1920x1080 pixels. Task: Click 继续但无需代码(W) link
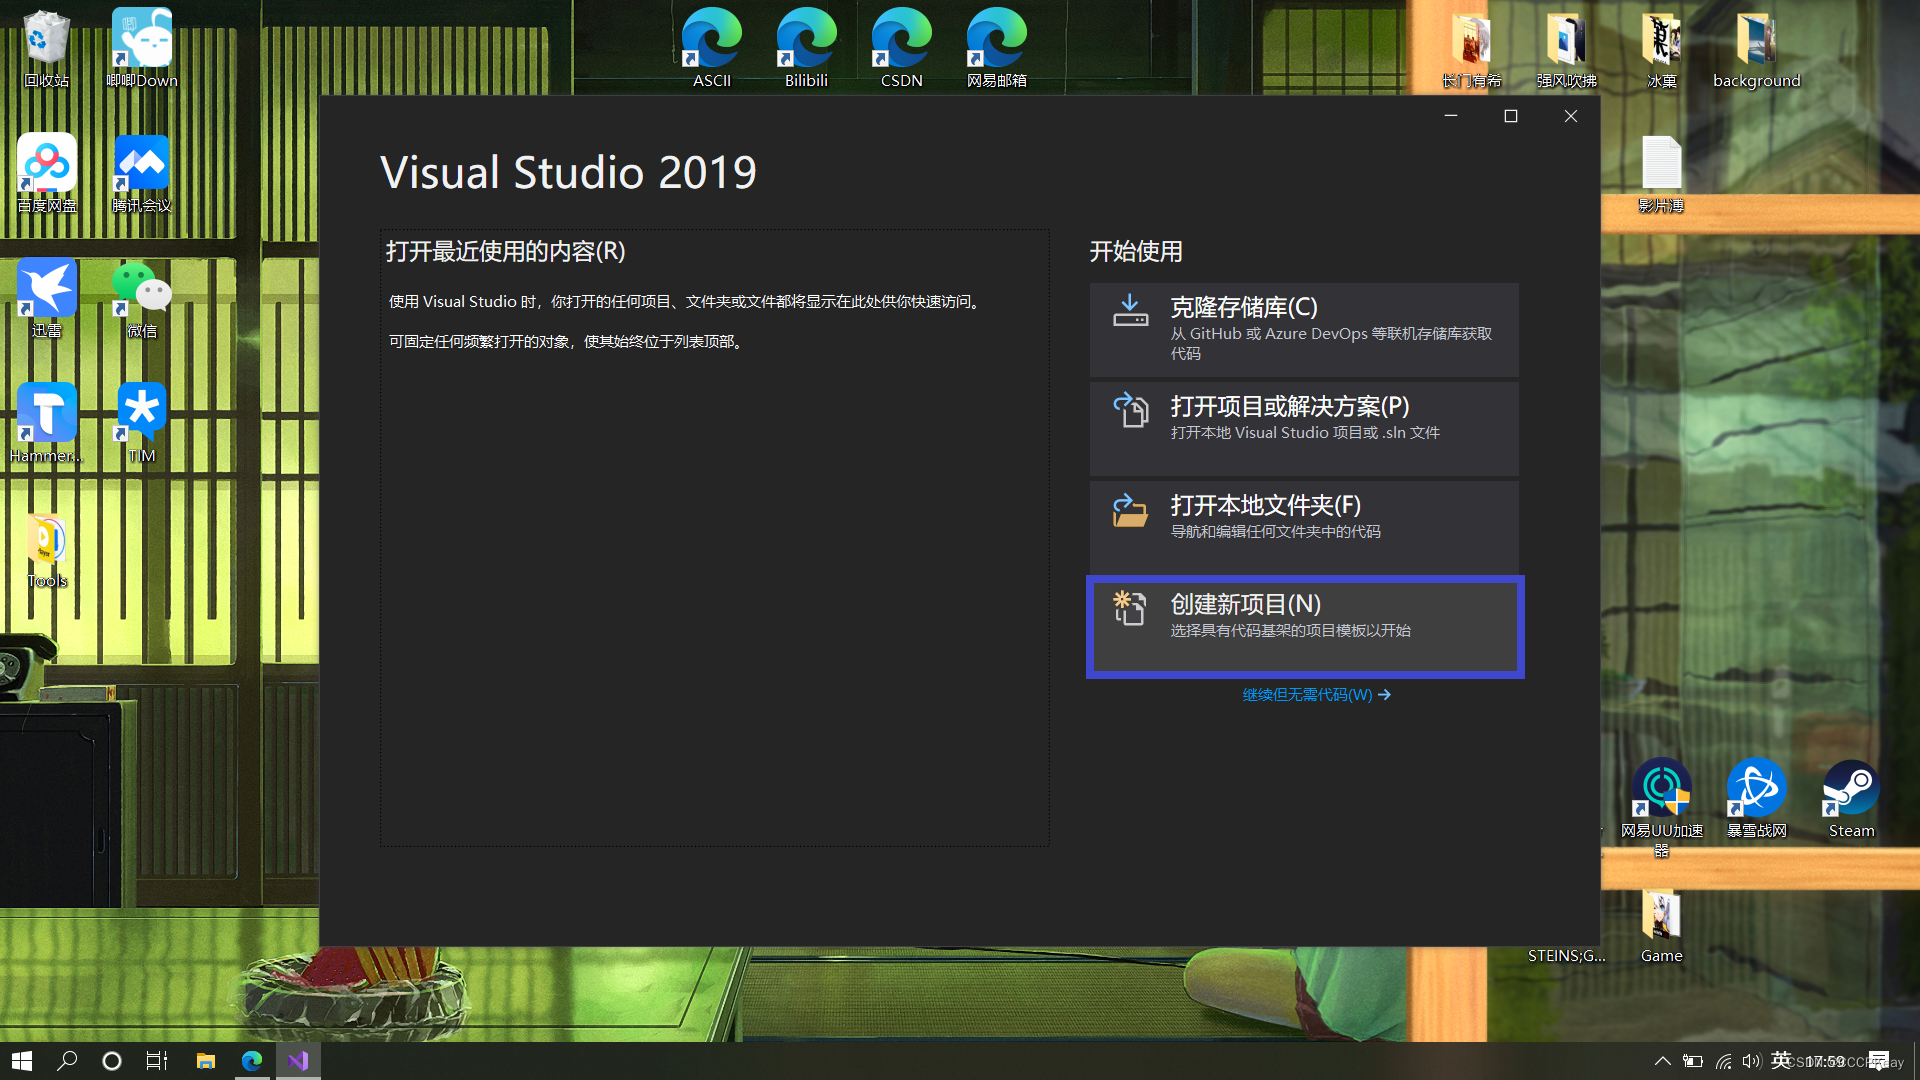(1311, 695)
